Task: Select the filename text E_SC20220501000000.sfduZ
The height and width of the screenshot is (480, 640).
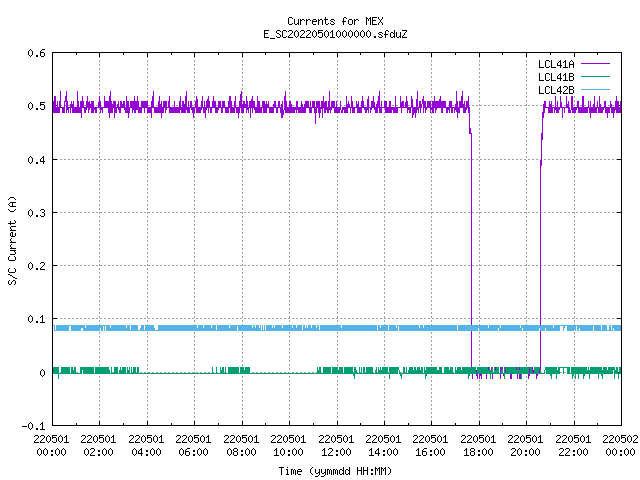Action: click(x=335, y=34)
